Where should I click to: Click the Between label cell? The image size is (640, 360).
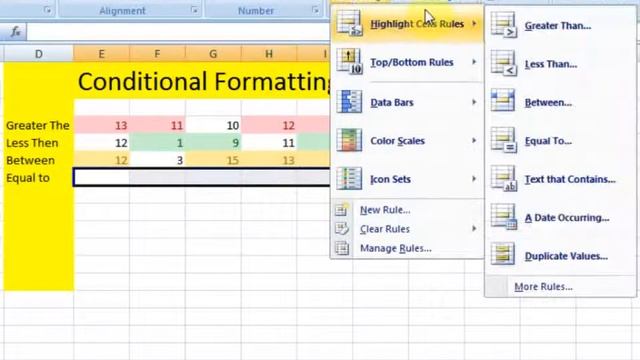coord(38,160)
